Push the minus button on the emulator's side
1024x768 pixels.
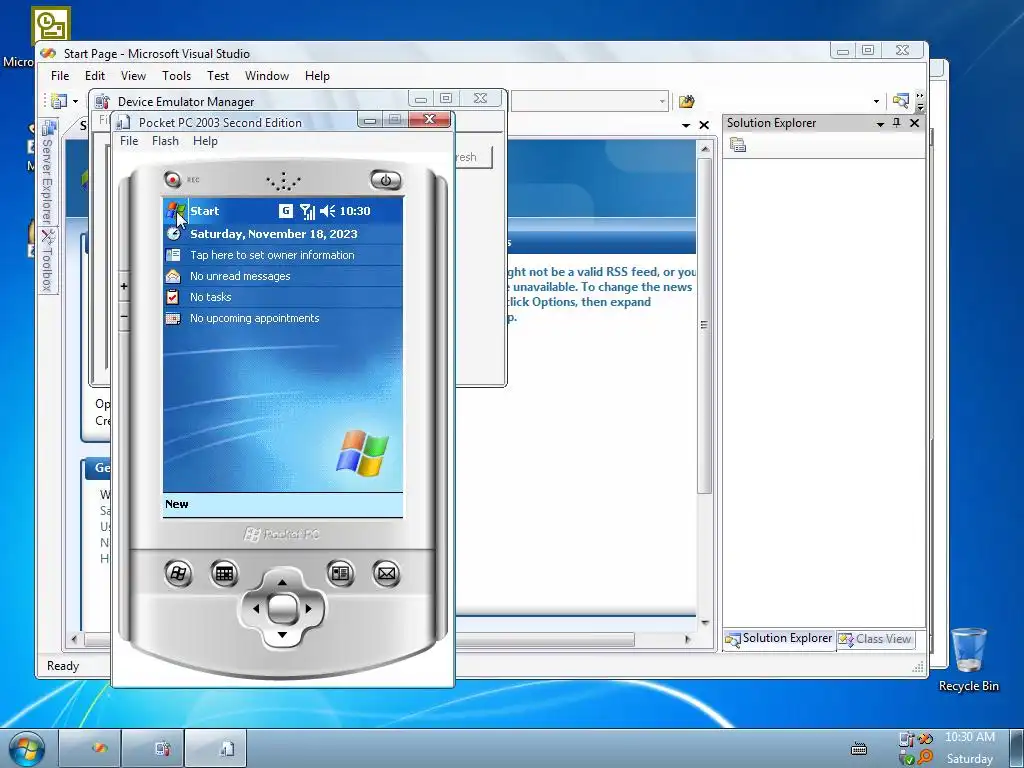124,317
